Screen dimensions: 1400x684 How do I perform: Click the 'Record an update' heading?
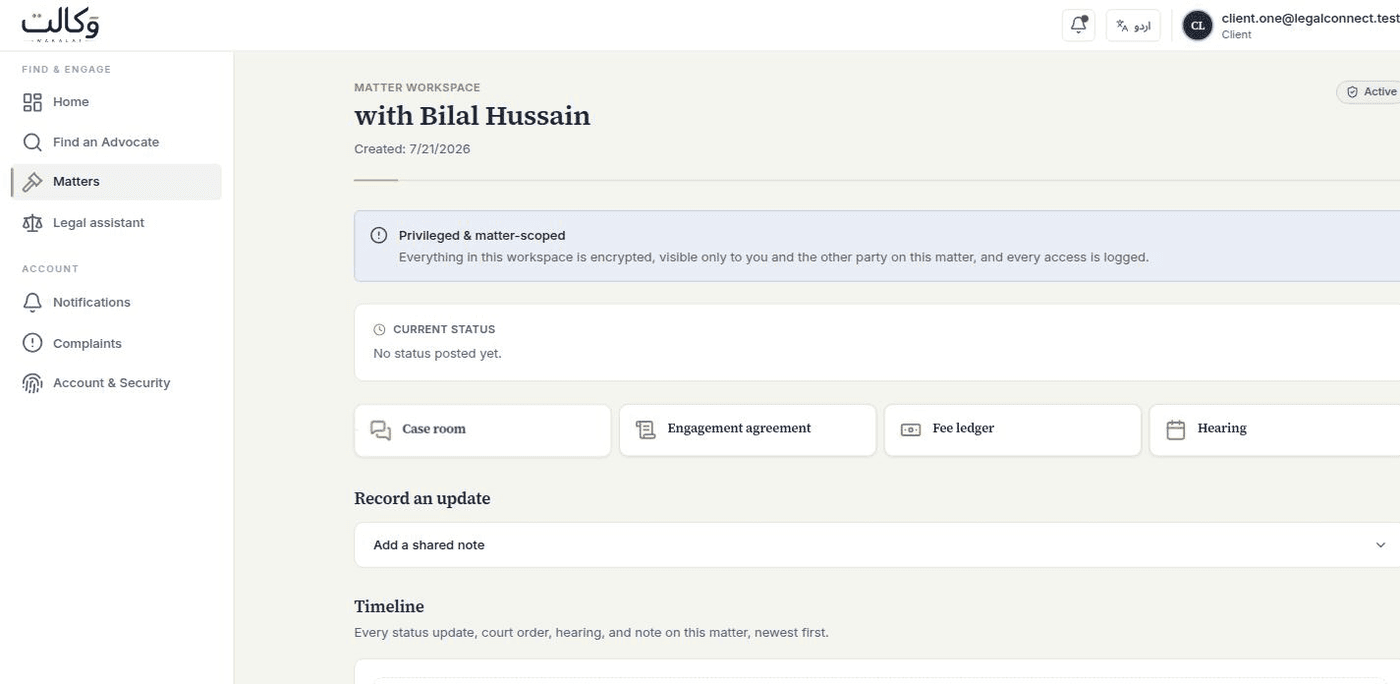point(422,499)
